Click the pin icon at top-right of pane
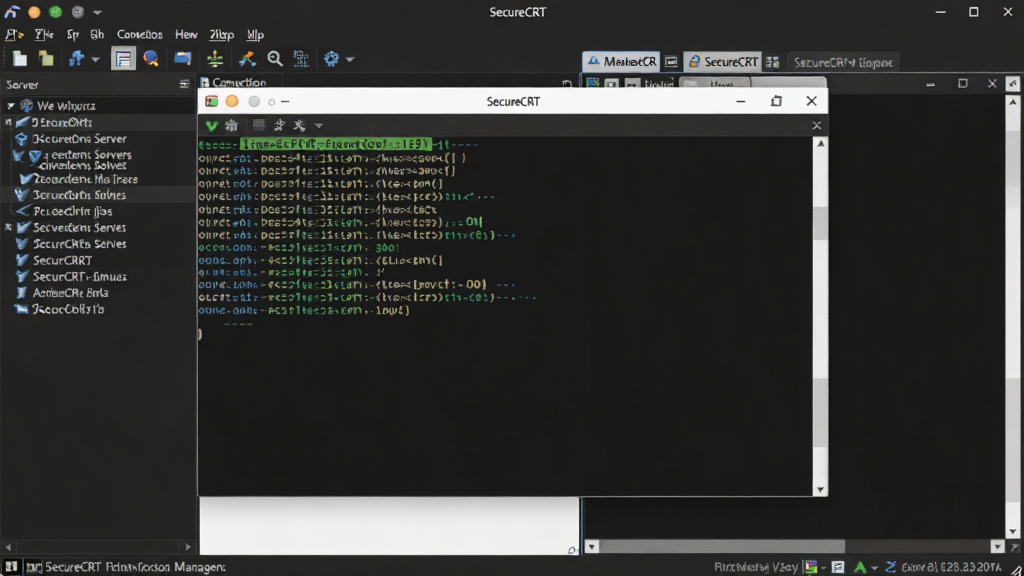 click(x=1013, y=84)
